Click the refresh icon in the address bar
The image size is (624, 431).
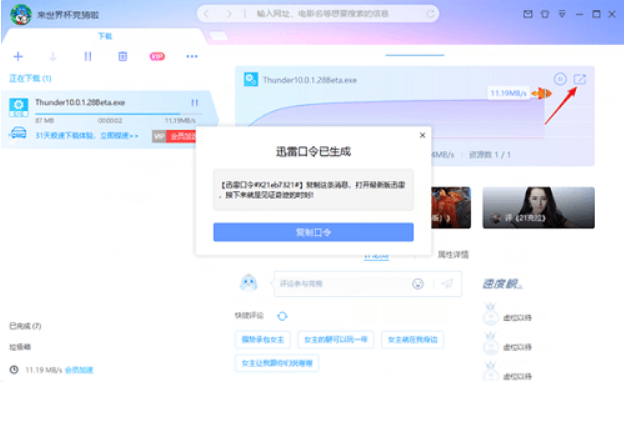[x=430, y=14]
